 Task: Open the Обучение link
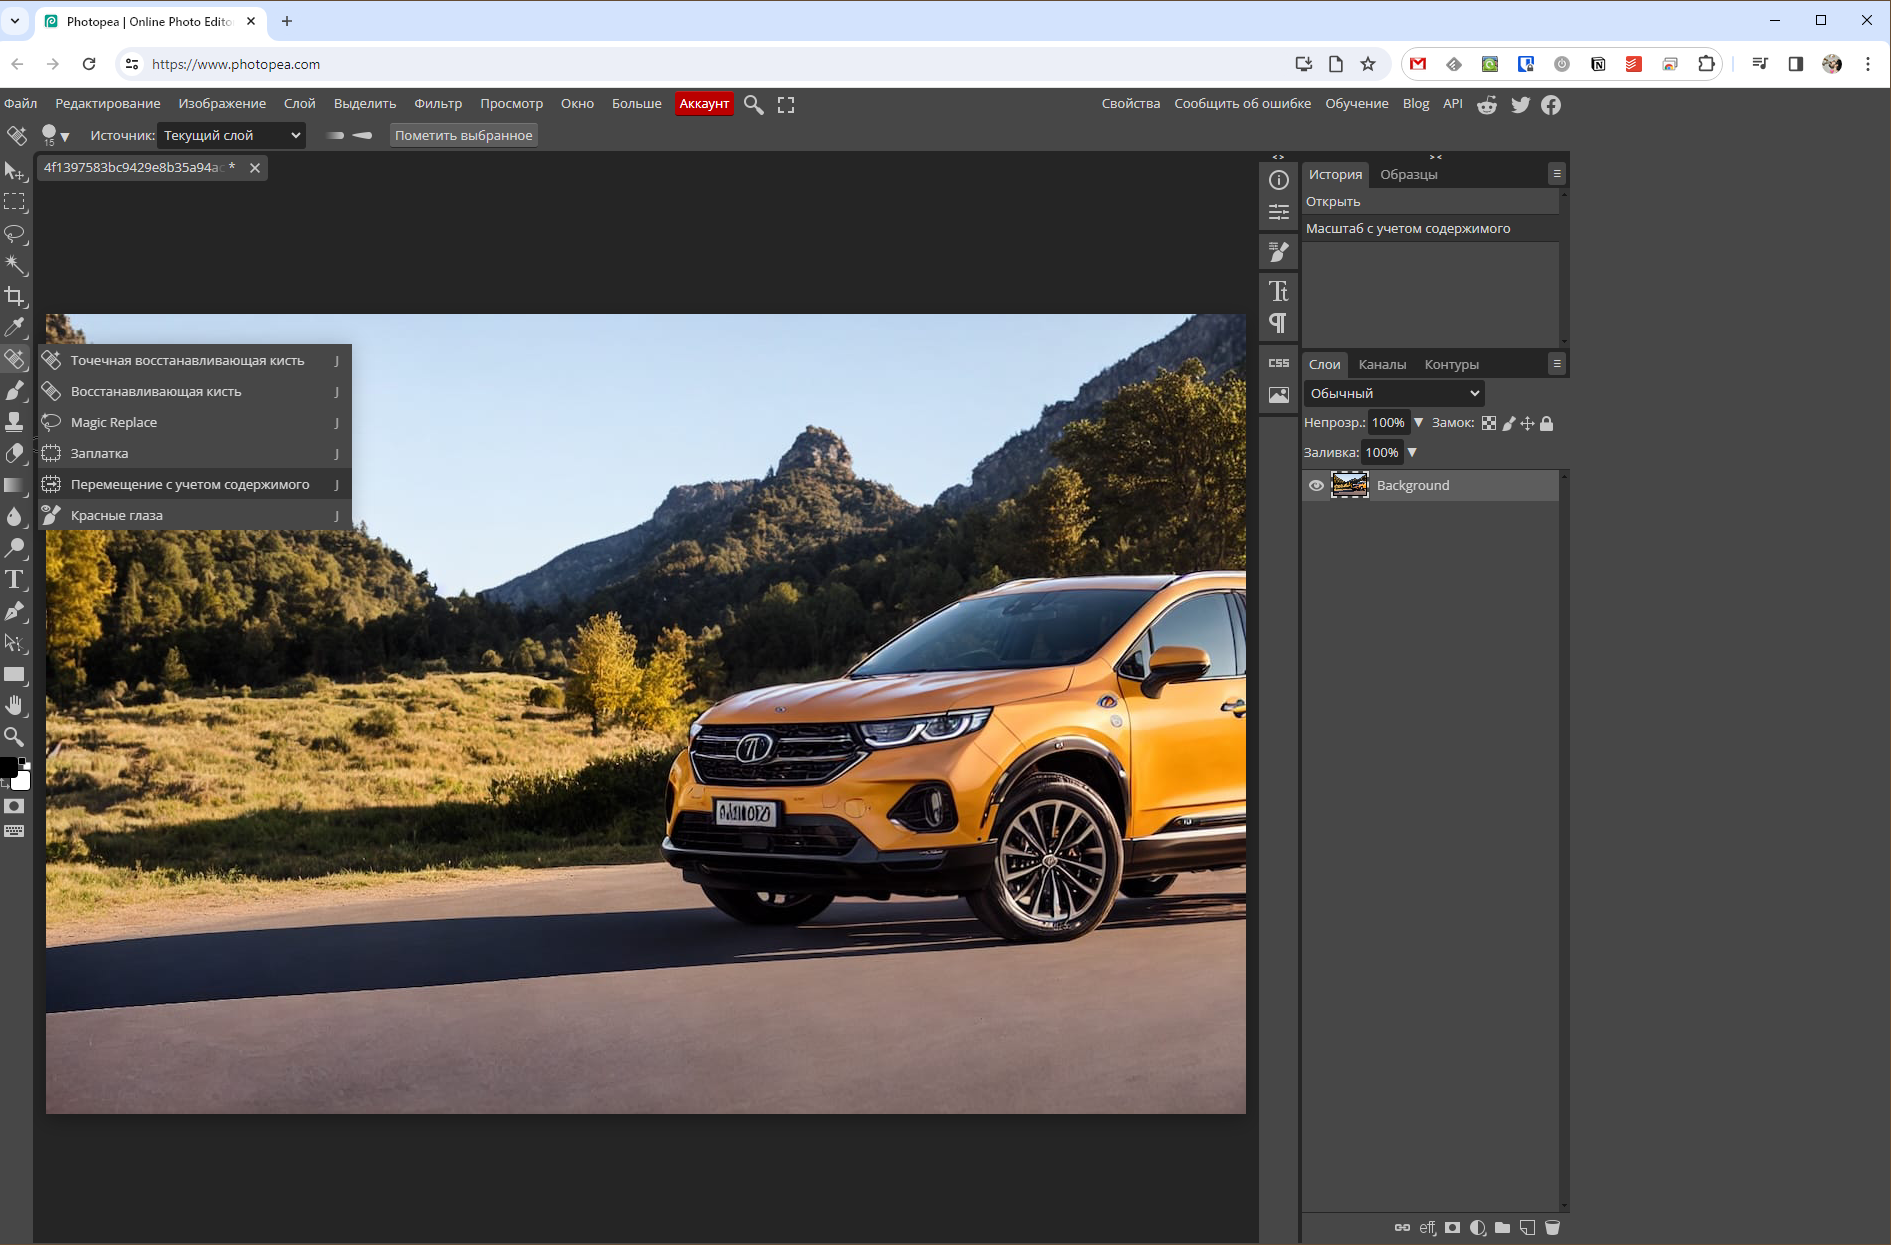tap(1356, 104)
